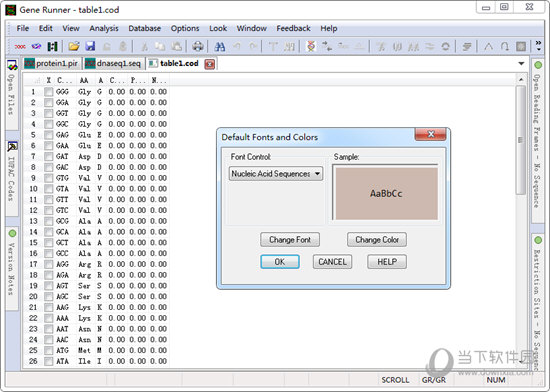Click the Change Color button
The image size is (550, 392).
click(377, 240)
